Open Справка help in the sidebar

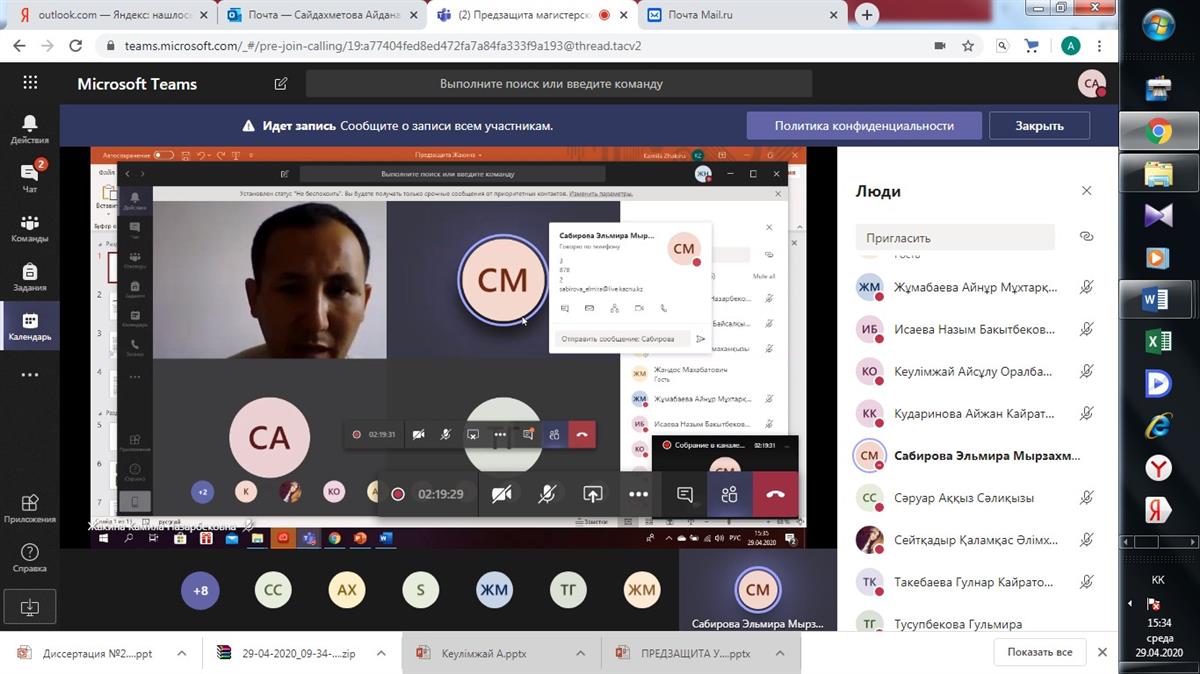click(29, 558)
